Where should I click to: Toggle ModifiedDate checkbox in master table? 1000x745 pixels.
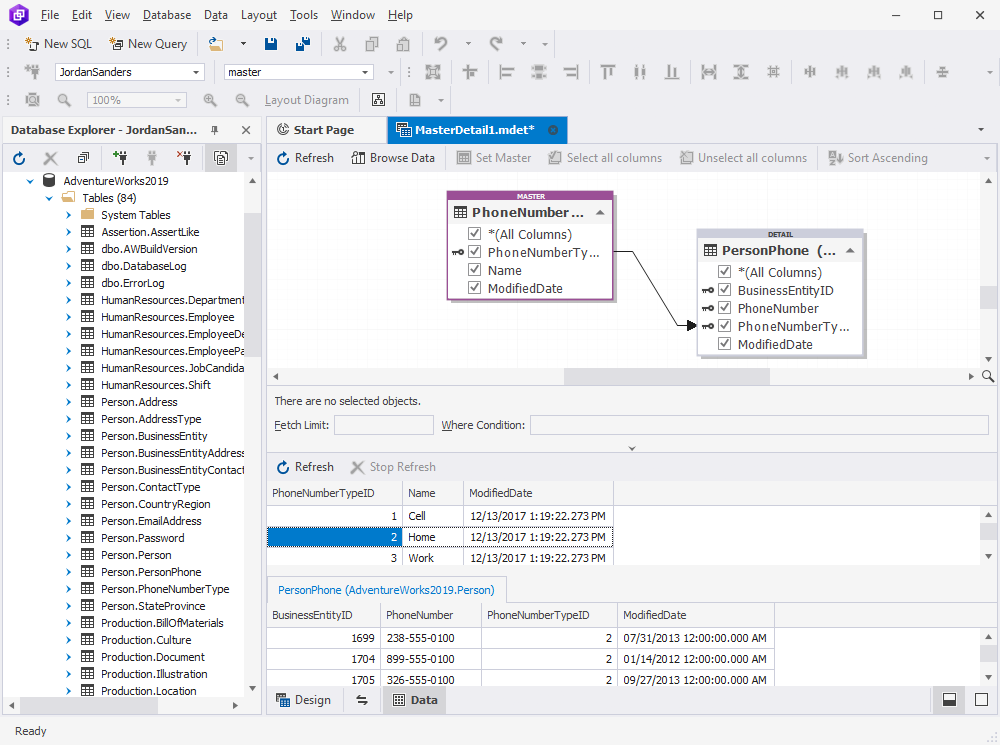click(474, 287)
